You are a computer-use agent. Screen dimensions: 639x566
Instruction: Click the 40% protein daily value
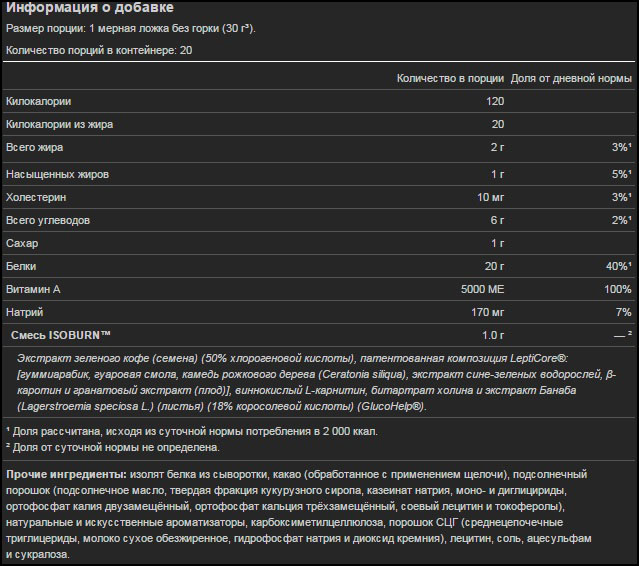point(619,266)
